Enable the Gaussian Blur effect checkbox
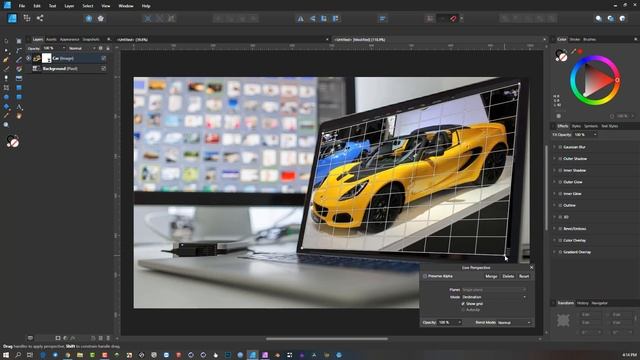640x360 pixels. [560, 147]
